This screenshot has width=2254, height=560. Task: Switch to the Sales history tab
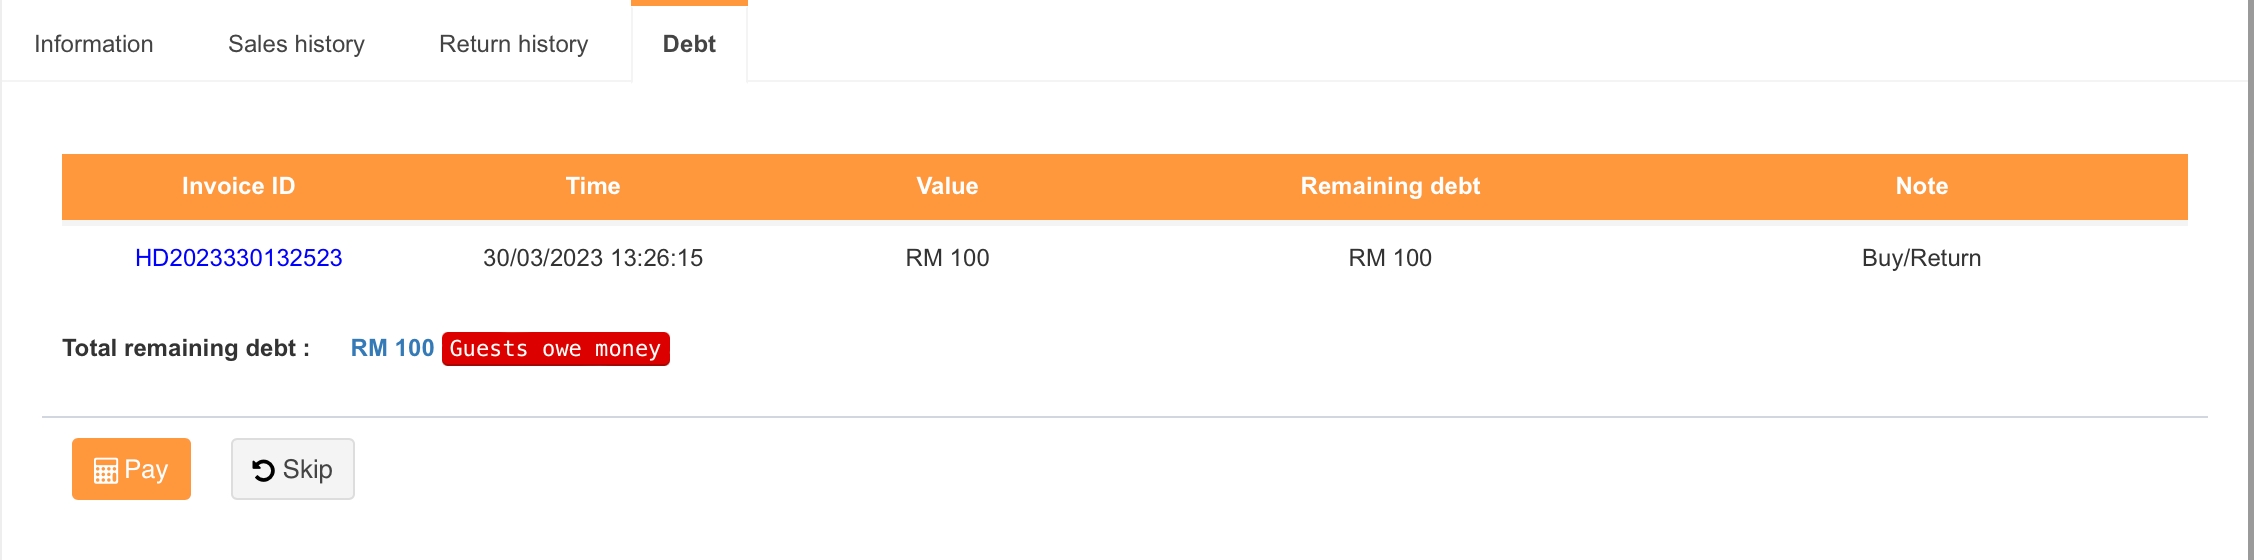point(296,44)
